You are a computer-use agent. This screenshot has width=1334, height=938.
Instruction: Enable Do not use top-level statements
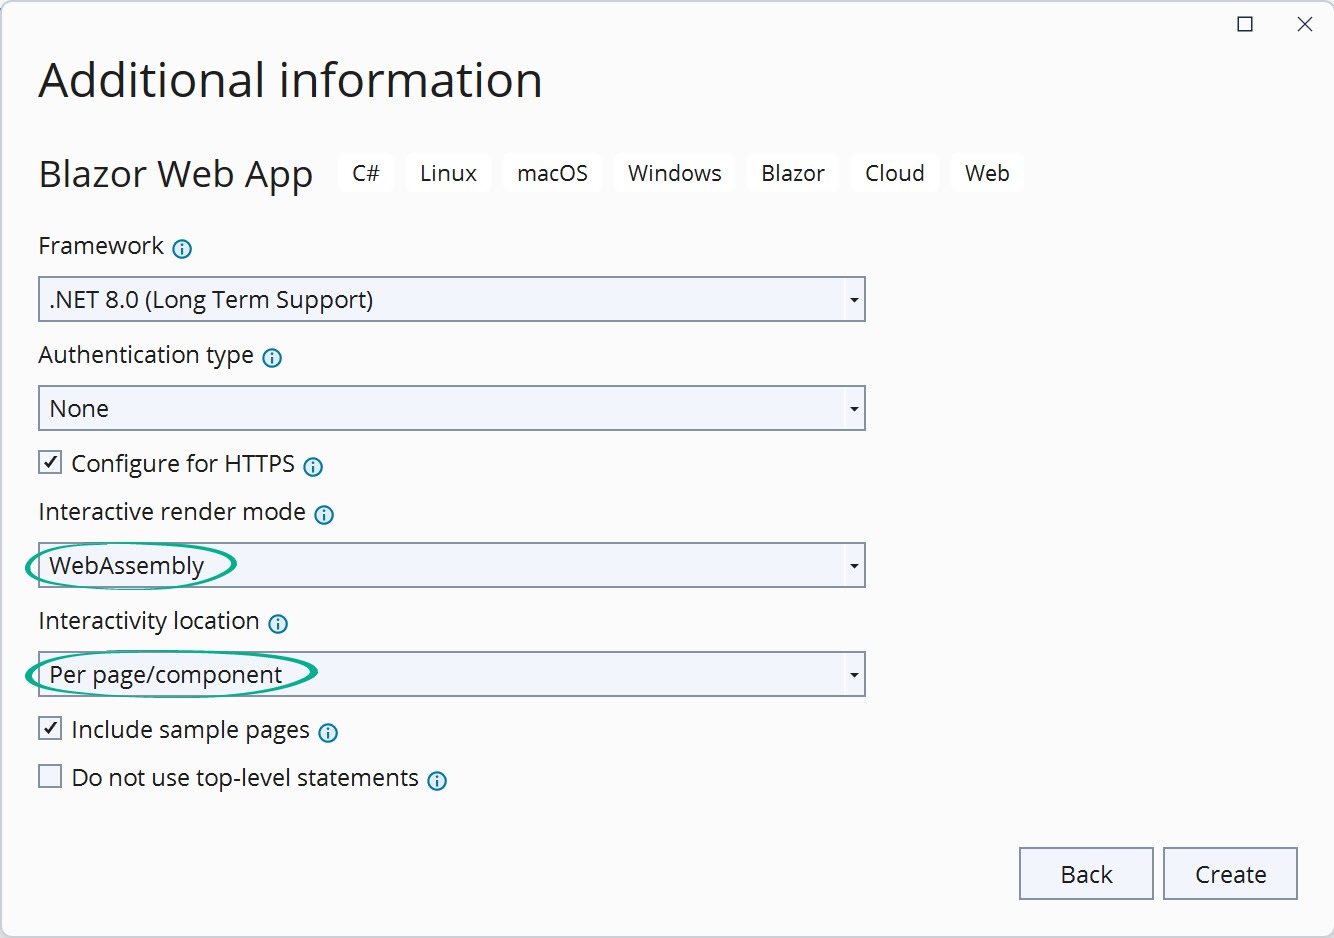pyautogui.click(x=50, y=776)
